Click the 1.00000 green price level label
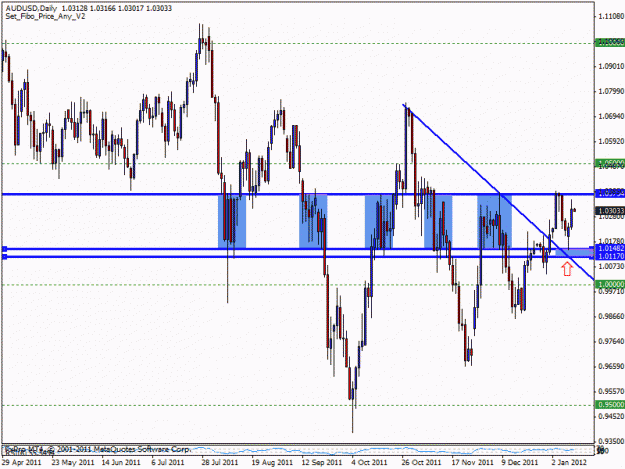Image resolution: width=625 pixels, height=469 pixels. point(610,284)
